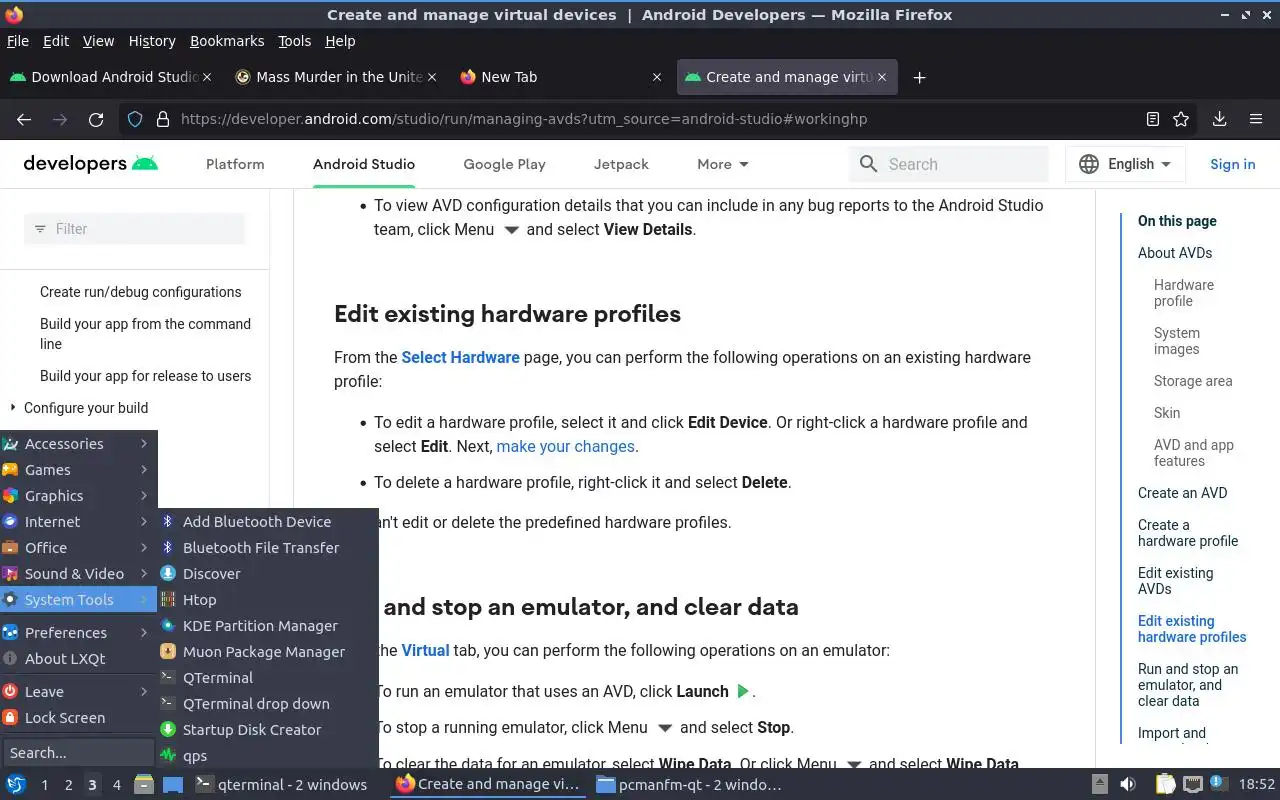1280x800 pixels.
Task: Click the start menu Search field
Action: 79,753
